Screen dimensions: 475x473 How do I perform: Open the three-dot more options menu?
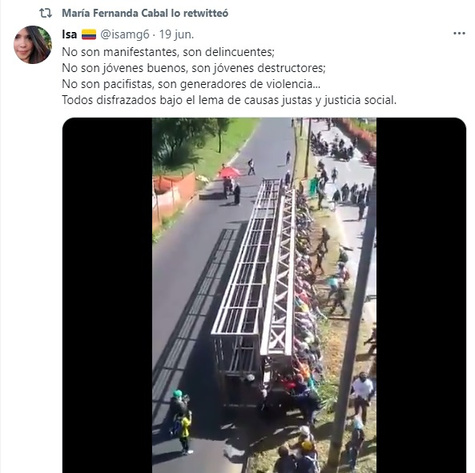tap(459, 33)
